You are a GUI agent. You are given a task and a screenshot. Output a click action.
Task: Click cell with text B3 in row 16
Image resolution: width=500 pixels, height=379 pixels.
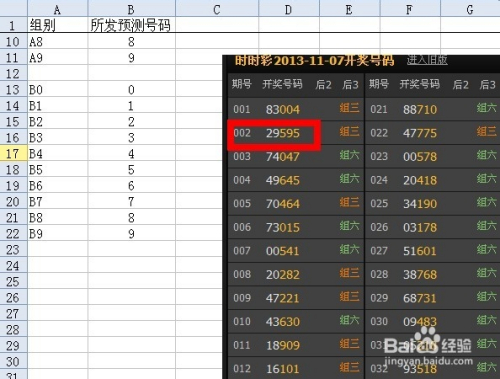(x=58, y=138)
